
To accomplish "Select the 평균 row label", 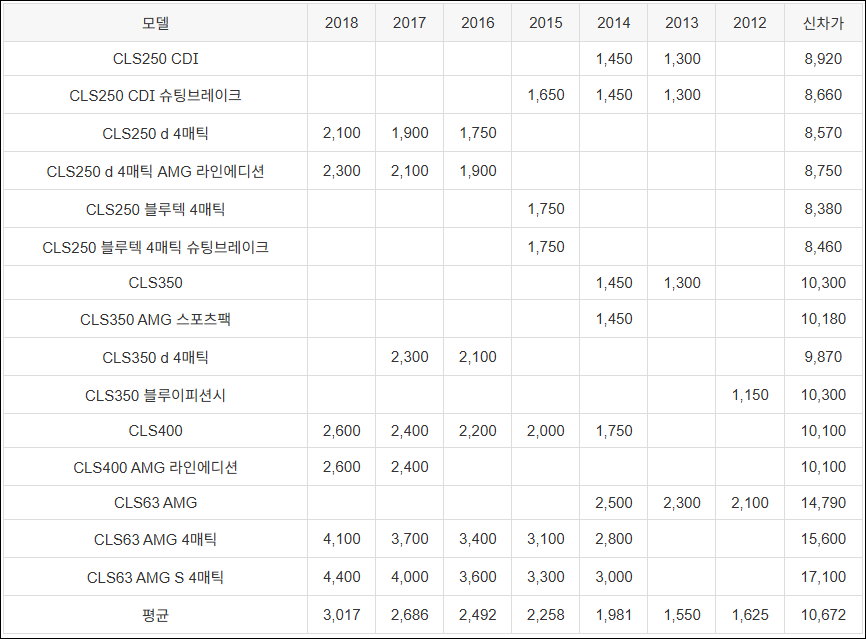I will [155, 615].
